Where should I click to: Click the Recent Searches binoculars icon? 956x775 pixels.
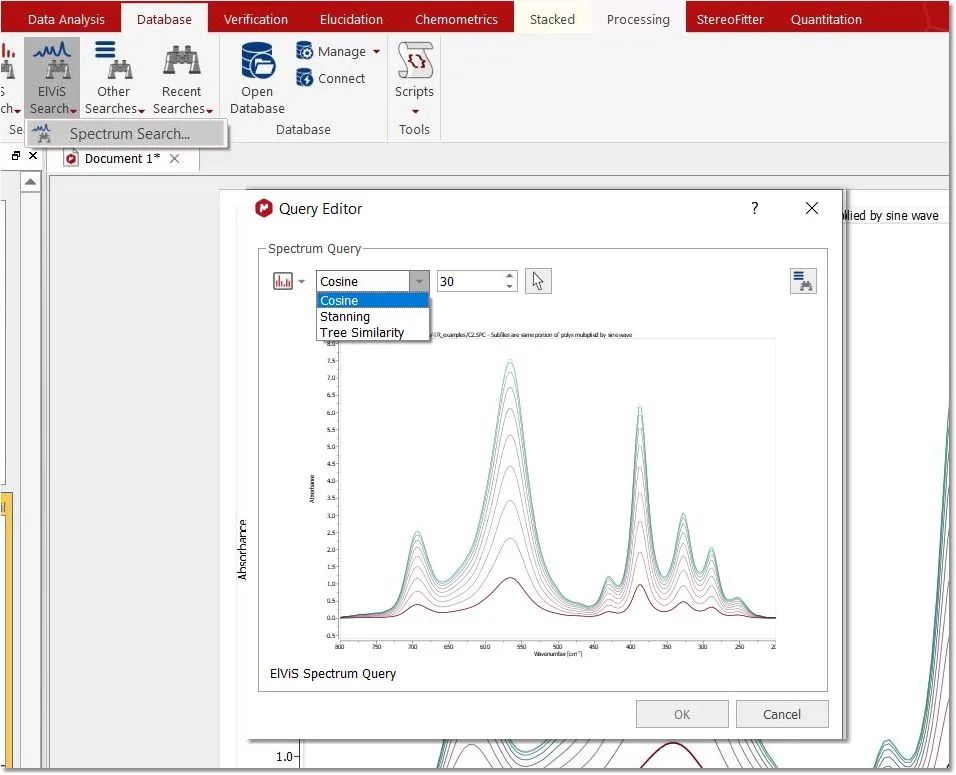coord(181,62)
